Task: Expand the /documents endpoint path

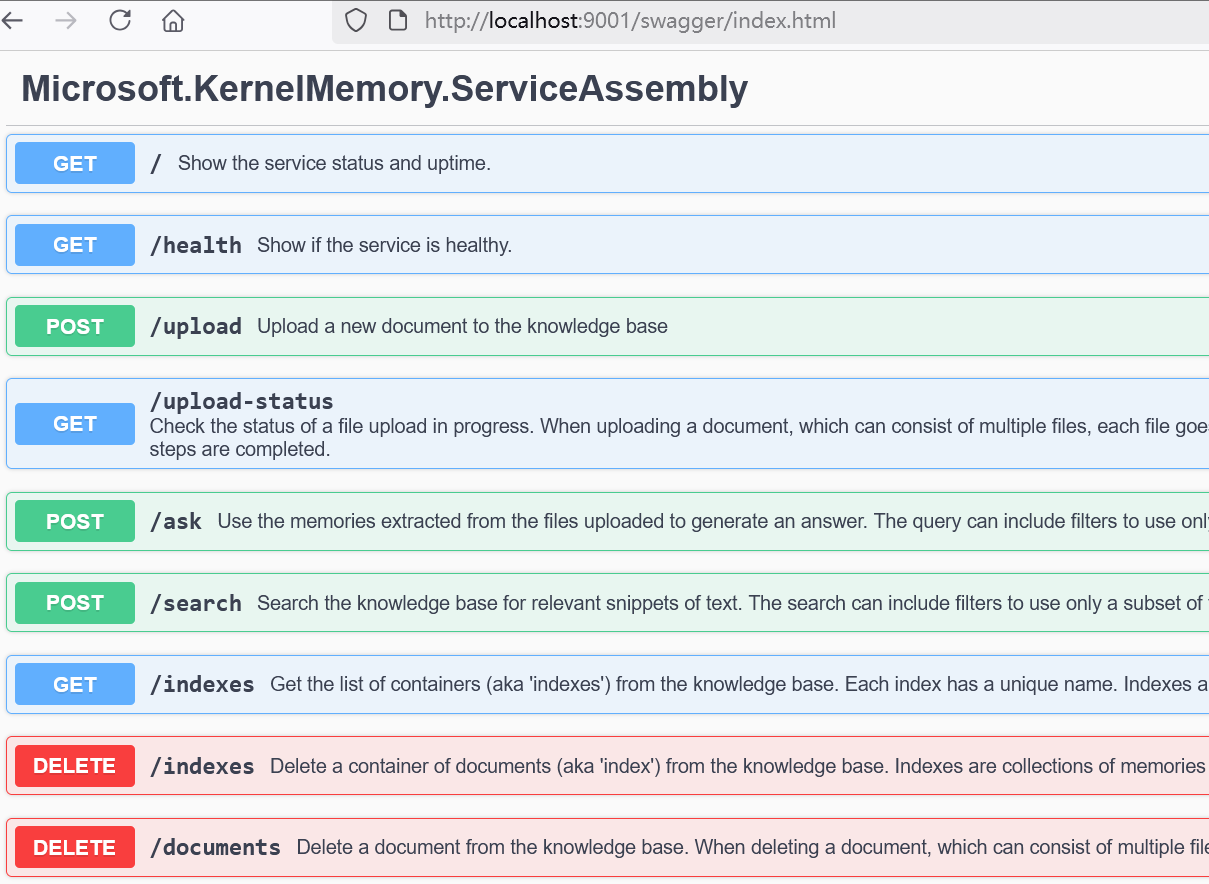Action: coord(215,847)
